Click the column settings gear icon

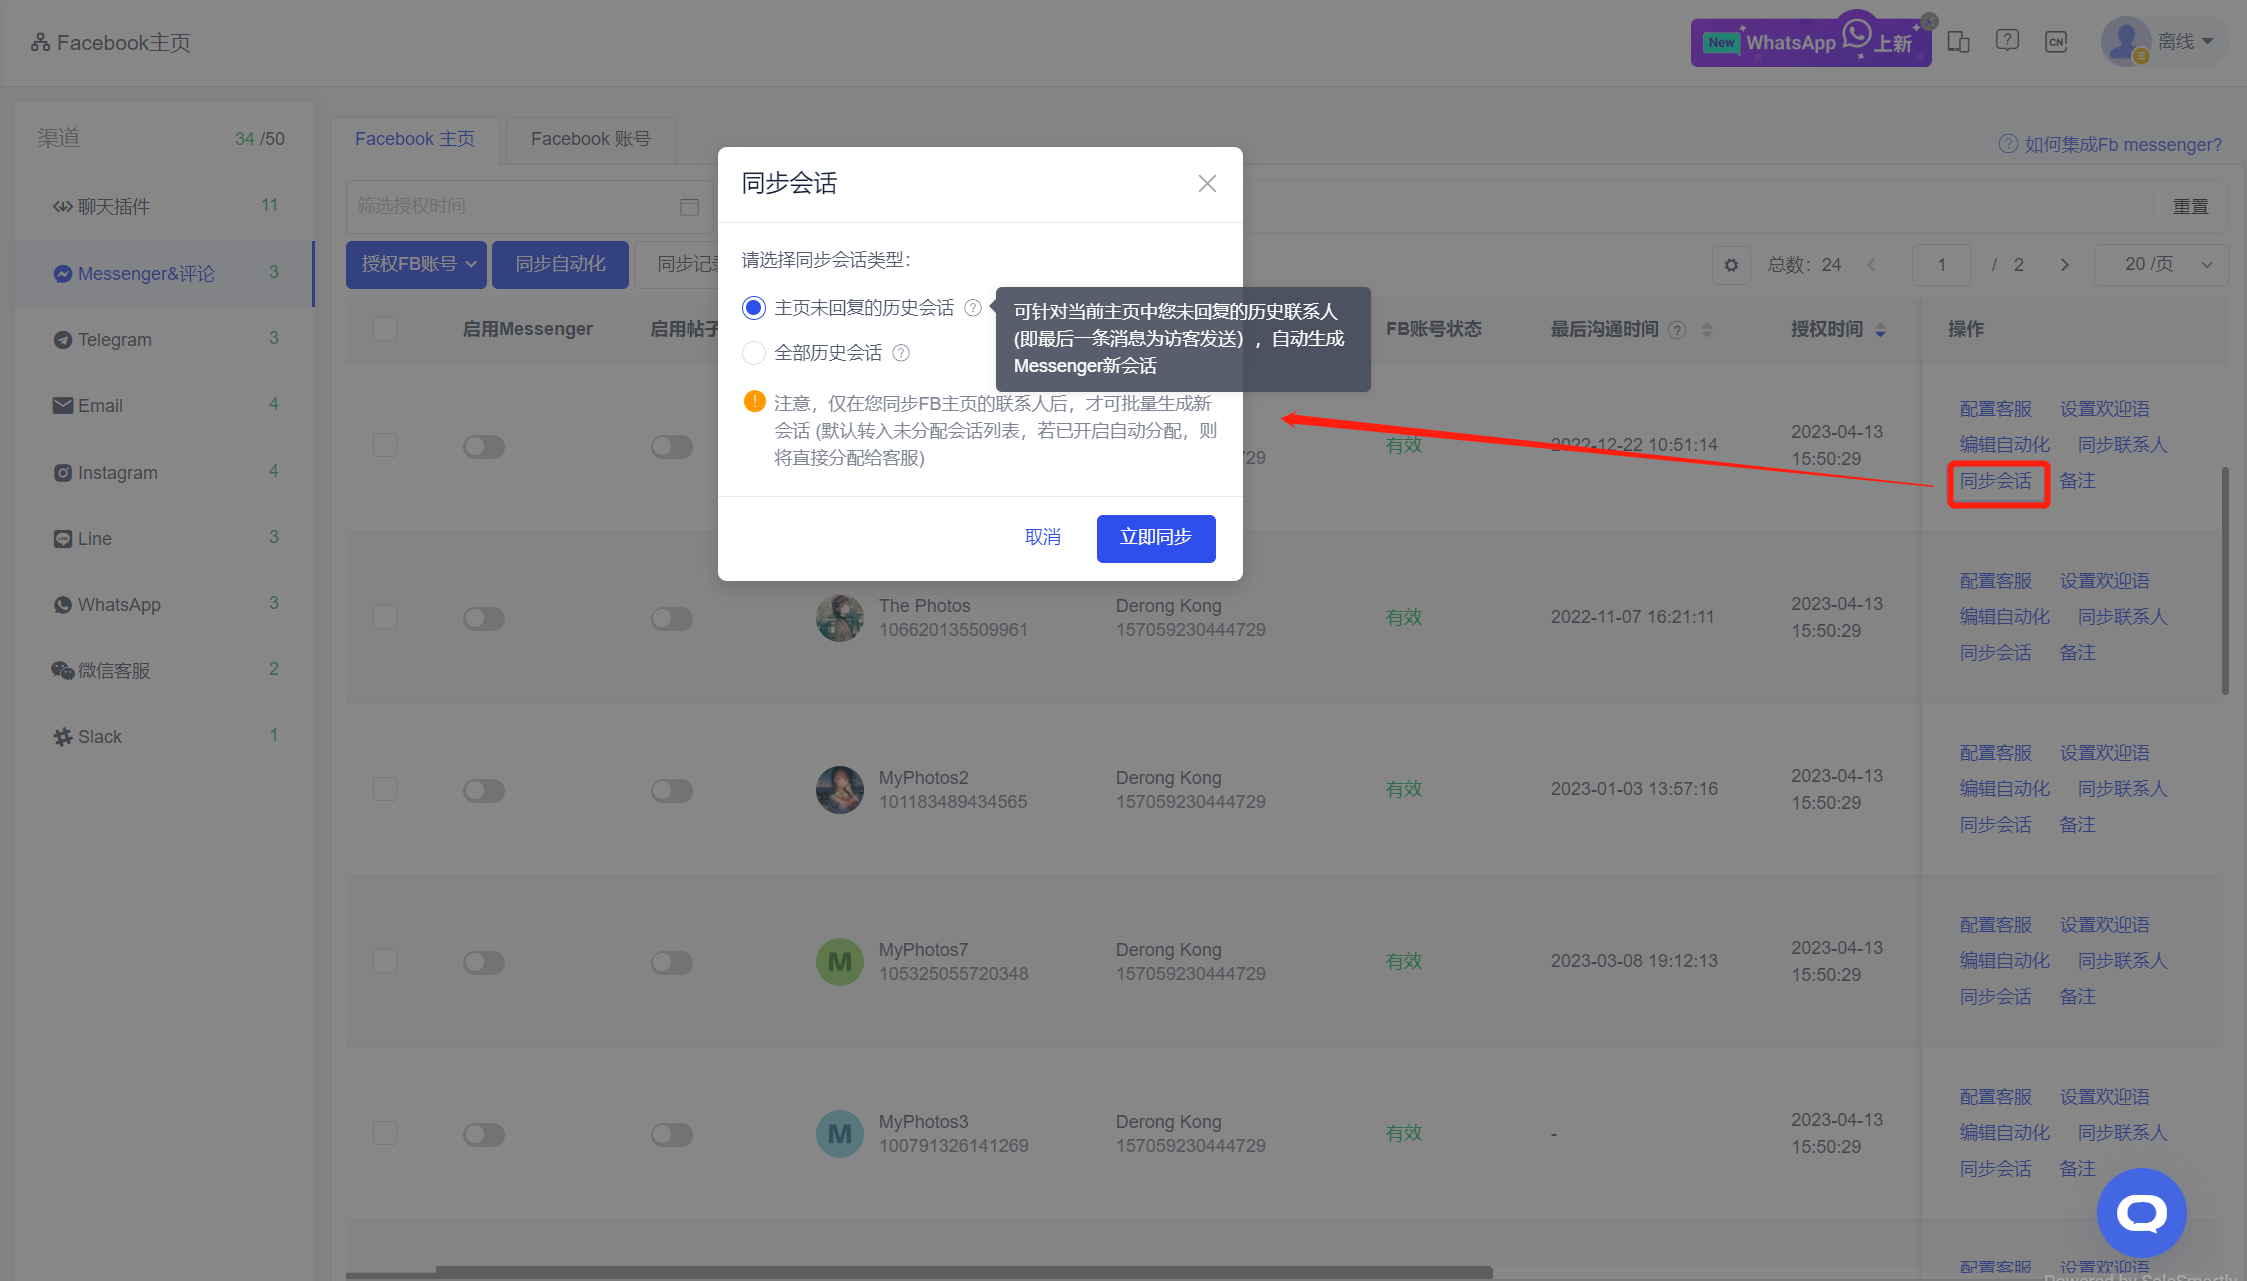click(1731, 265)
